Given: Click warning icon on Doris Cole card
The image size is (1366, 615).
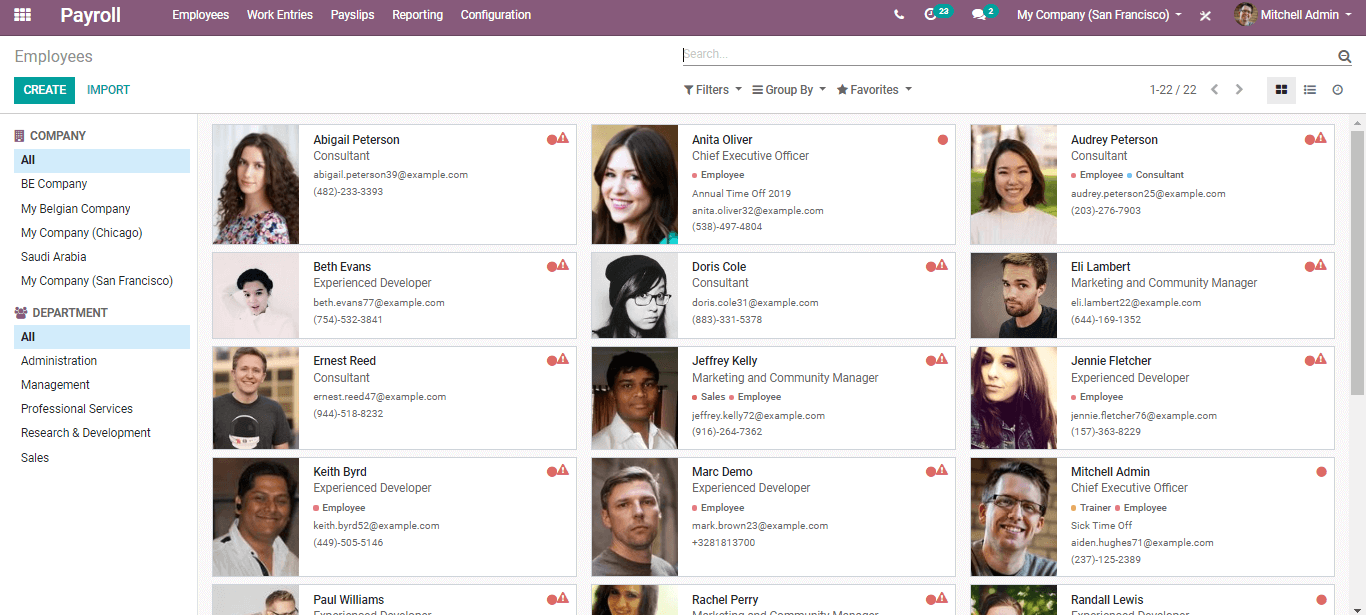Looking at the screenshot, I should coord(942,266).
